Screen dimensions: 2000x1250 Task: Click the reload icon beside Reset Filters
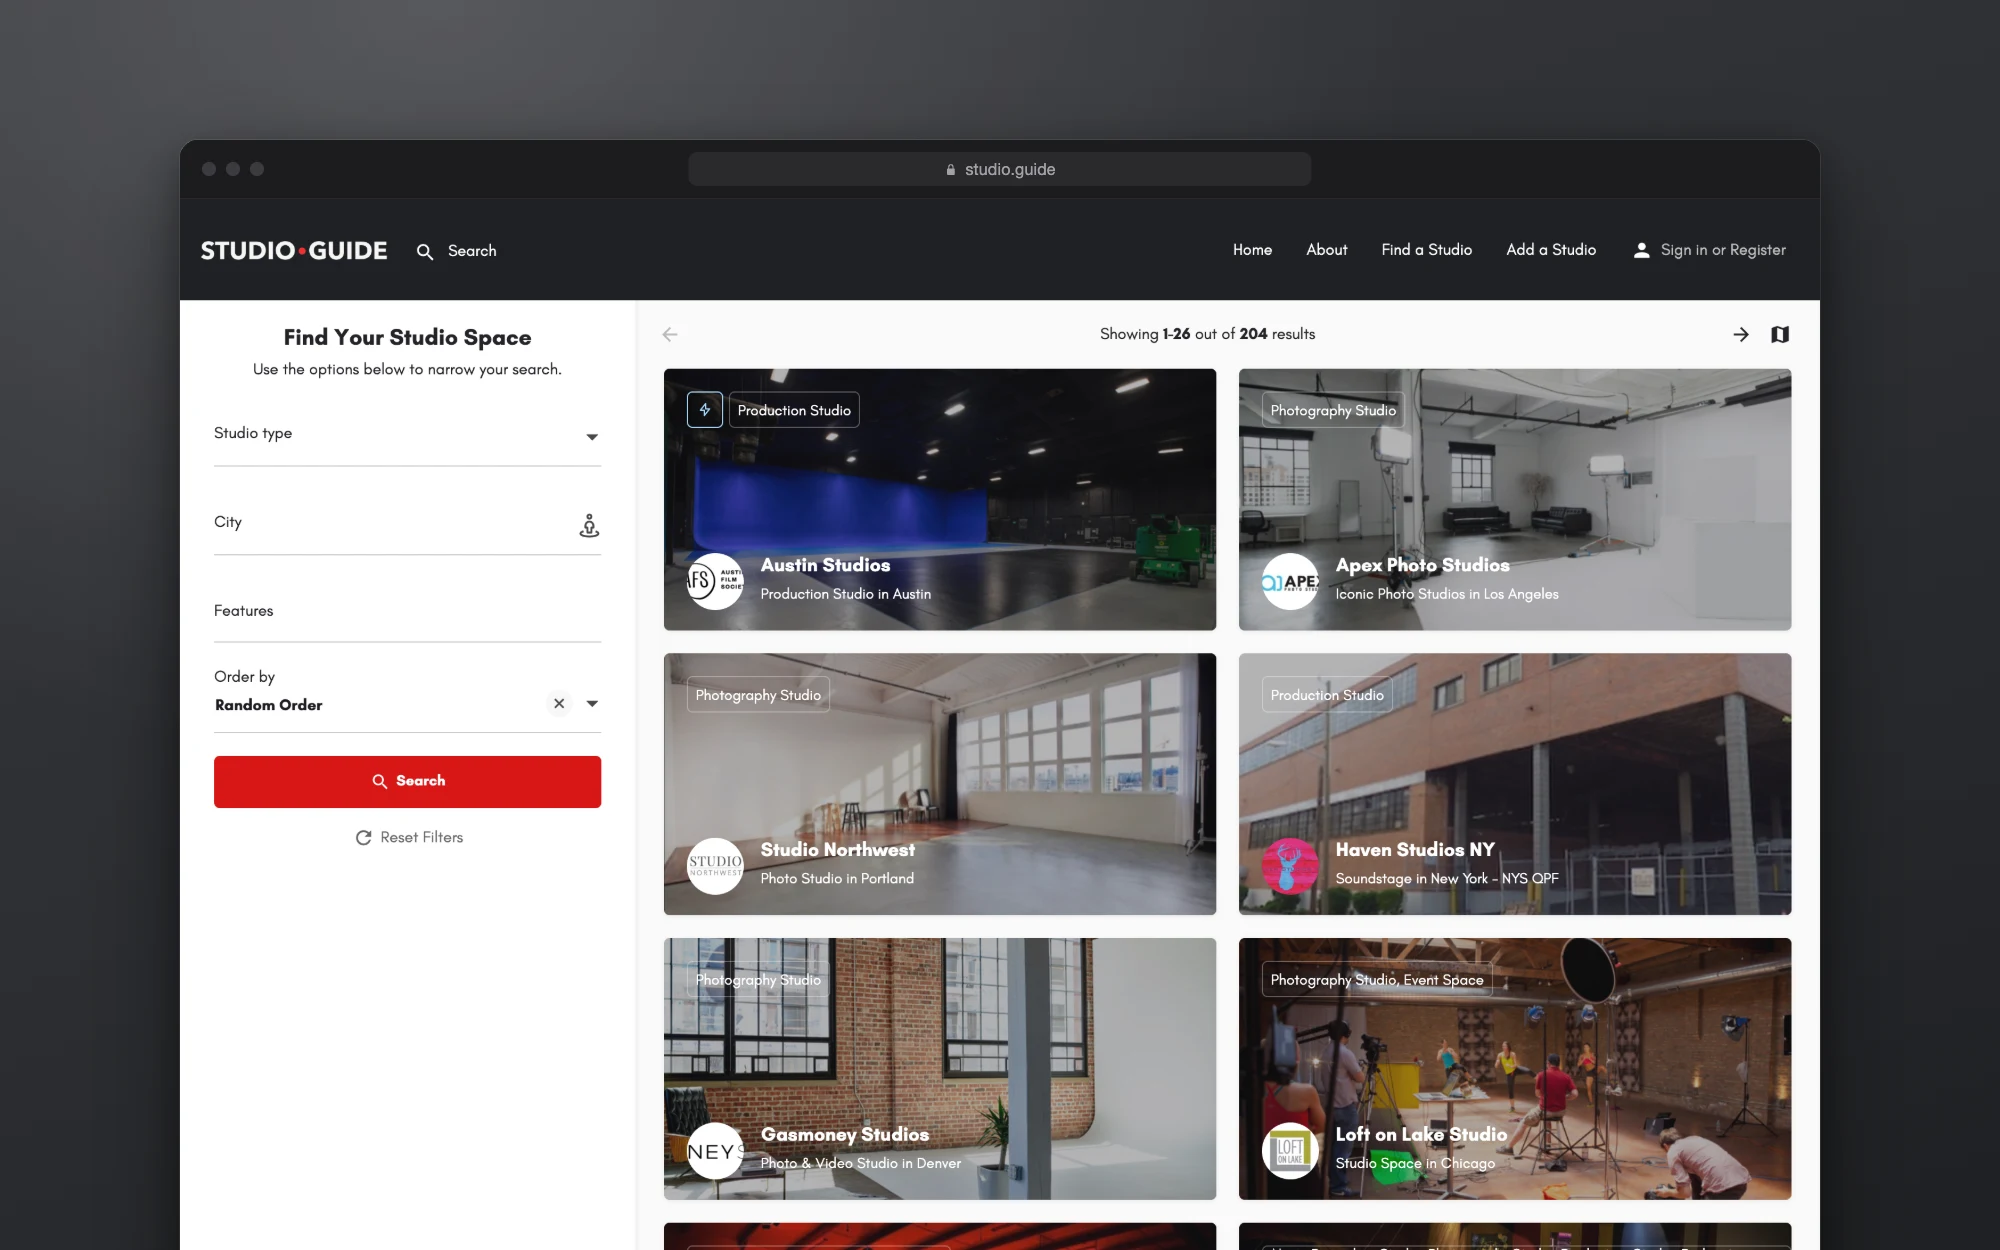(364, 838)
